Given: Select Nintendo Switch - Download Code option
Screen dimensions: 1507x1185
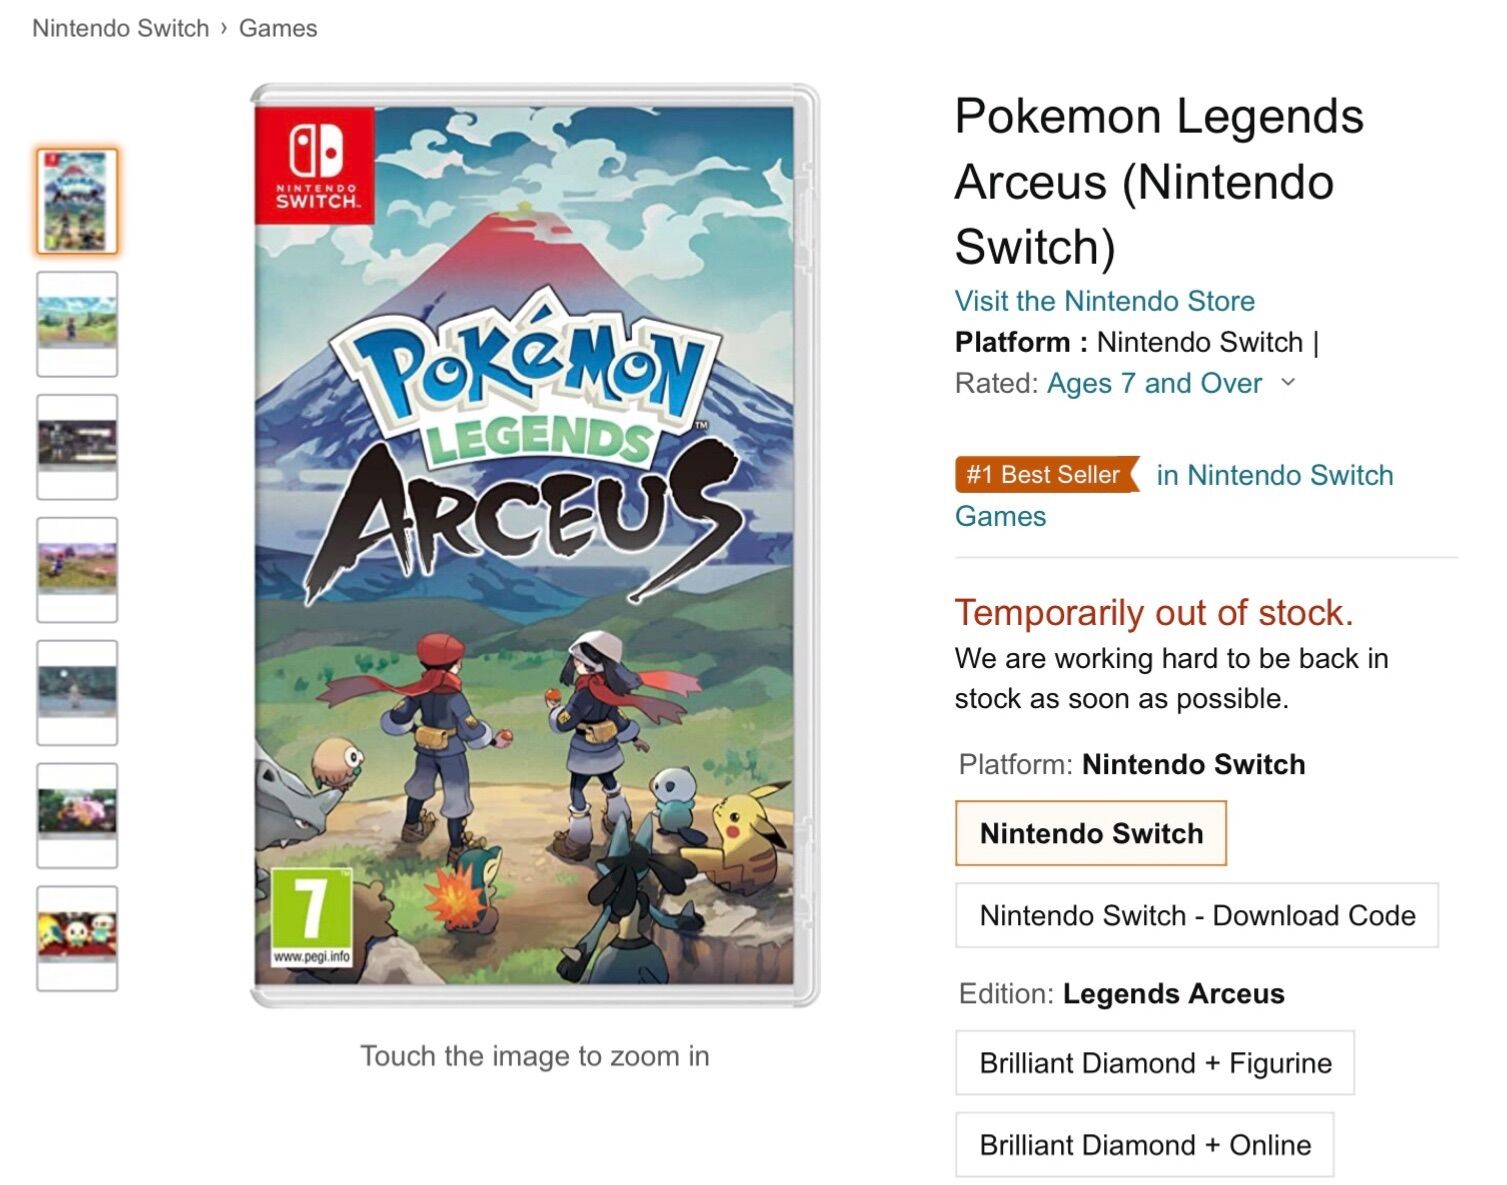Looking at the screenshot, I should coord(1196,915).
